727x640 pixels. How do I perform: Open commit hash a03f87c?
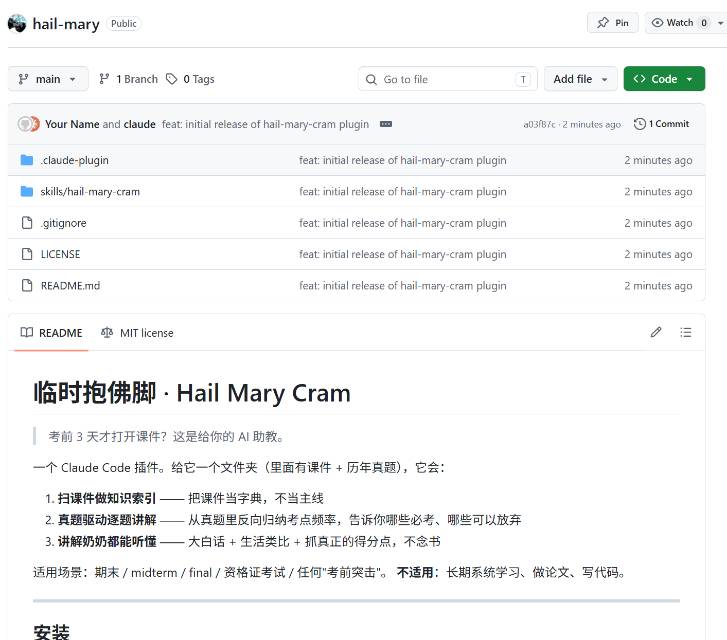[x=539, y=124]
